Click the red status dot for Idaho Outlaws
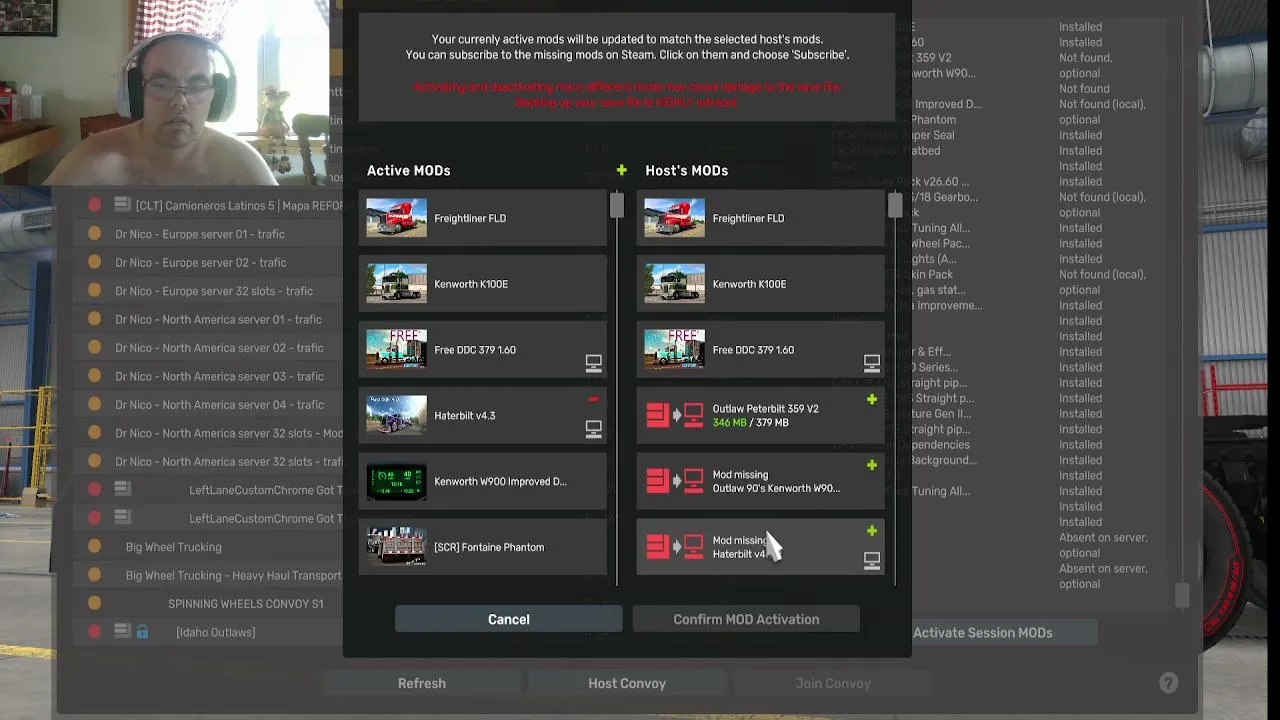Image resolution: width=1280 pixels, height=720 pixels. click(94, 632)
